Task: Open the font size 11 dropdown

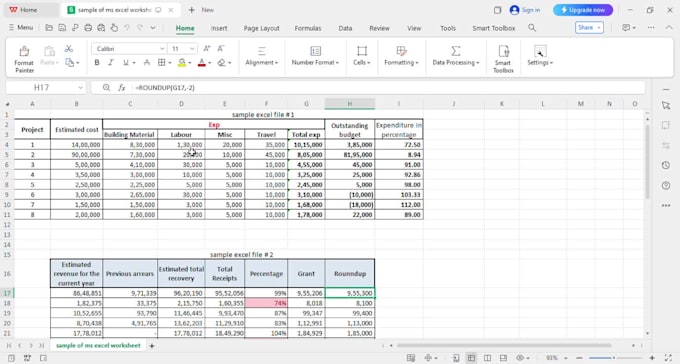Action: coord(192,49)
